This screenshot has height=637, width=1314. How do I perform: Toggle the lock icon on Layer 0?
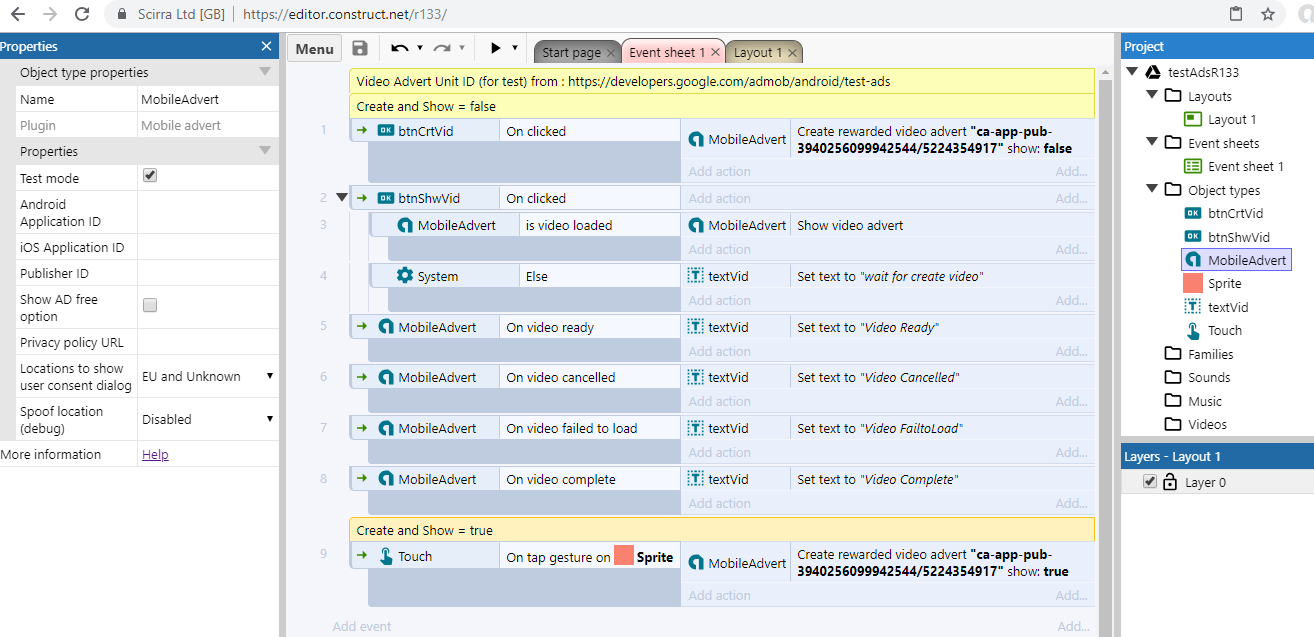1170,481
